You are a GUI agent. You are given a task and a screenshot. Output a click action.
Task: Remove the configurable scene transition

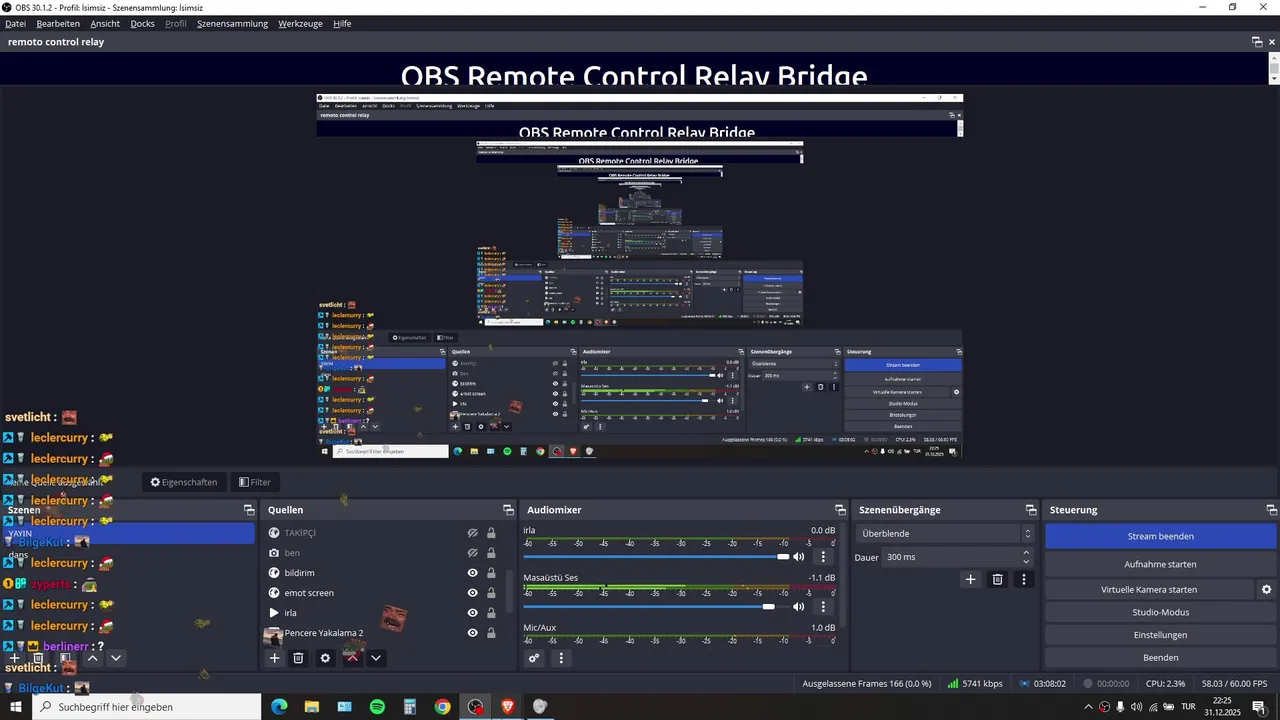pos(997,579)
